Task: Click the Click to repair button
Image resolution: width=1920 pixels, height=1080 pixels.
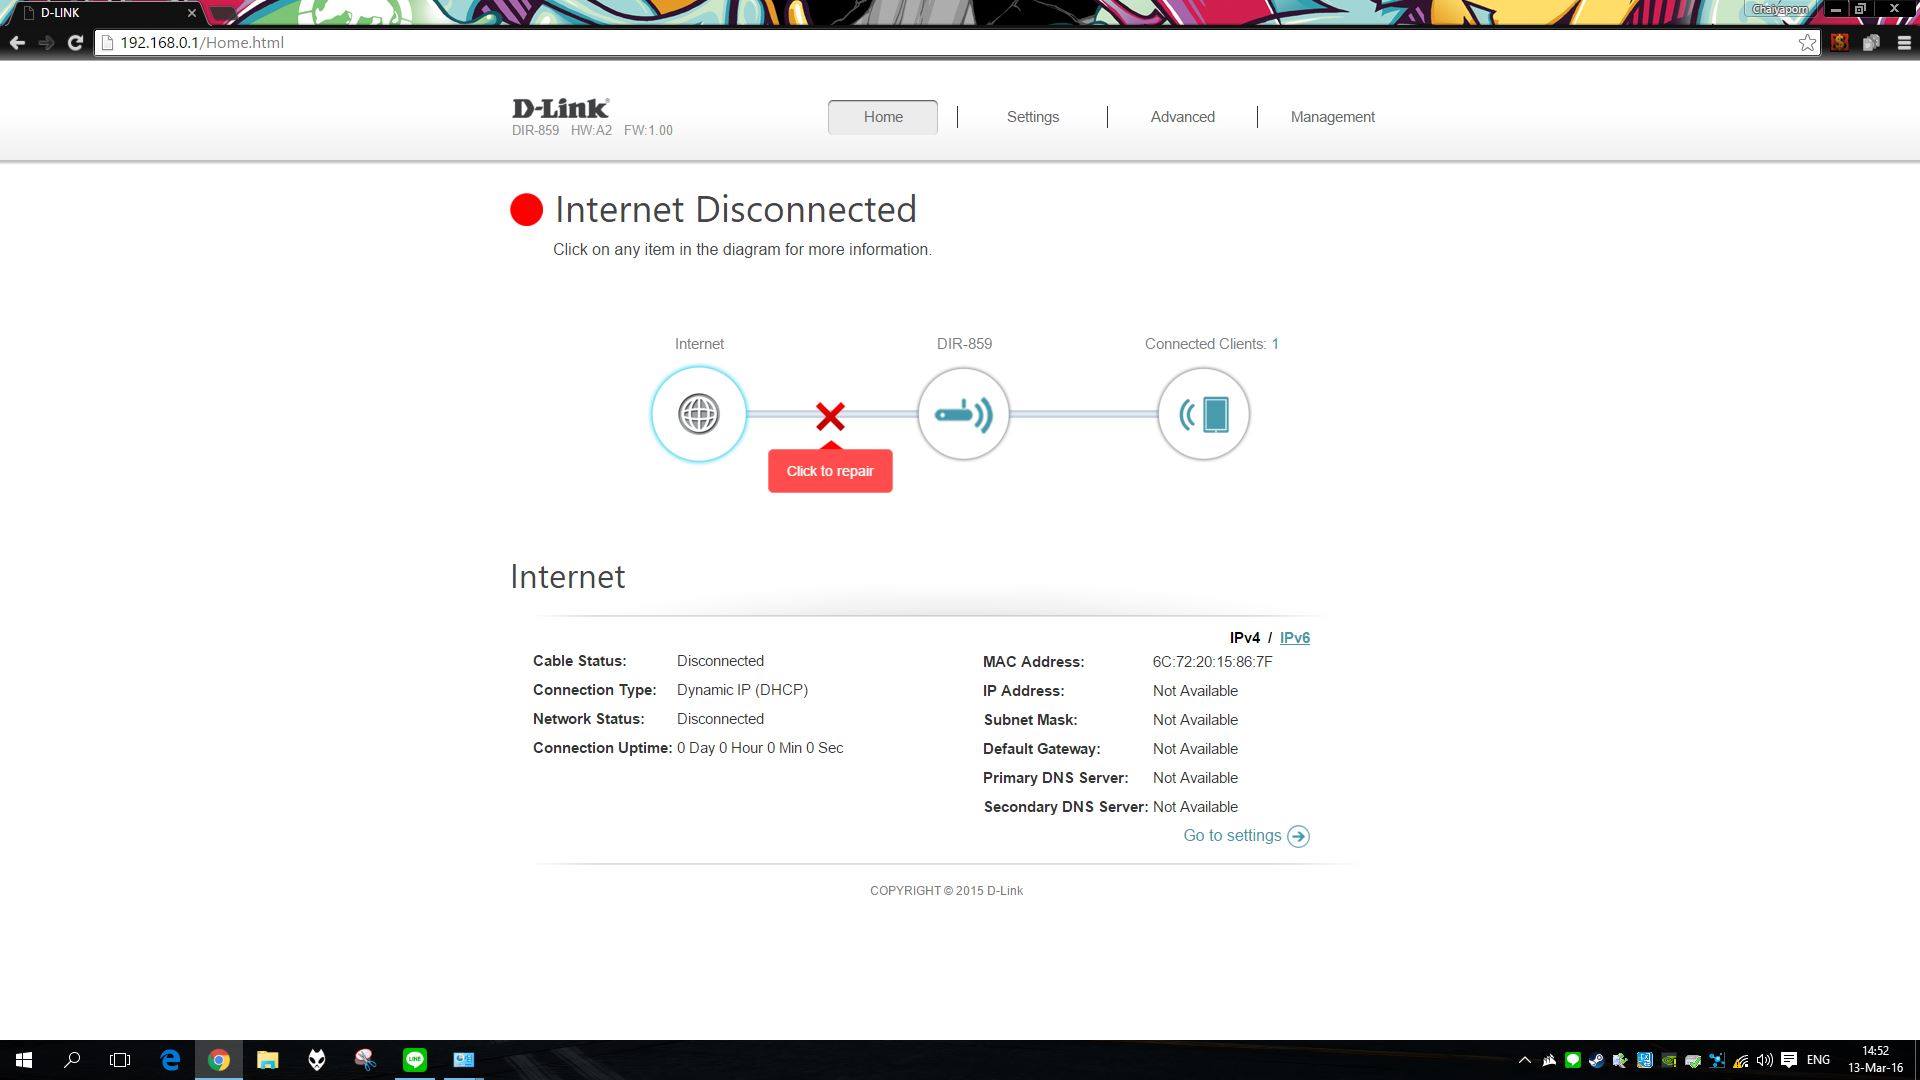Action: pos(830,471)
